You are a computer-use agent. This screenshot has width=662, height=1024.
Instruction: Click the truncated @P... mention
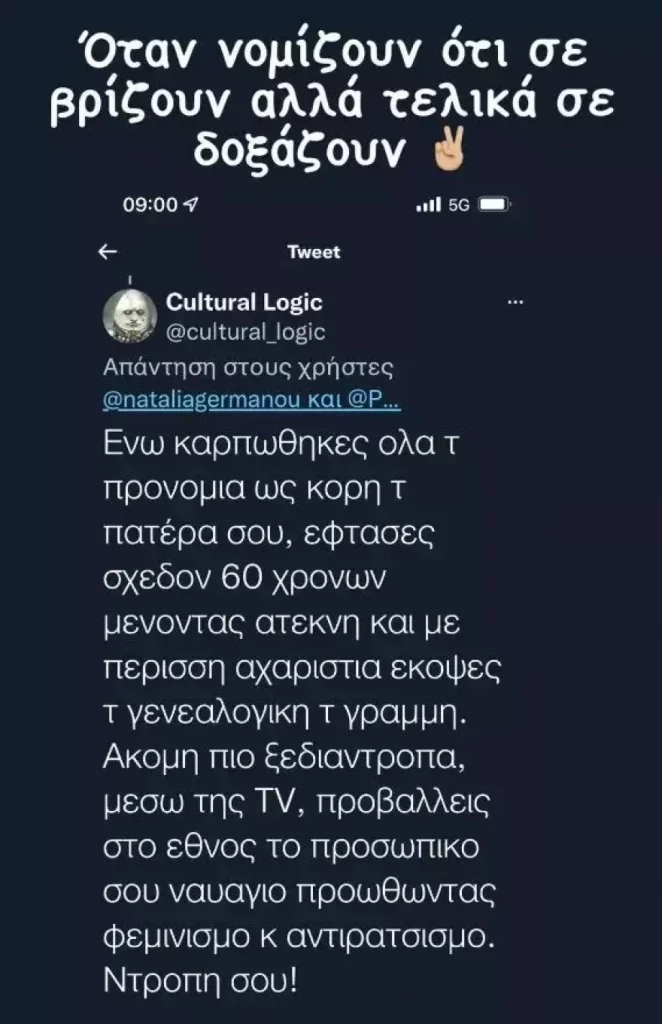tap(374, 399)
